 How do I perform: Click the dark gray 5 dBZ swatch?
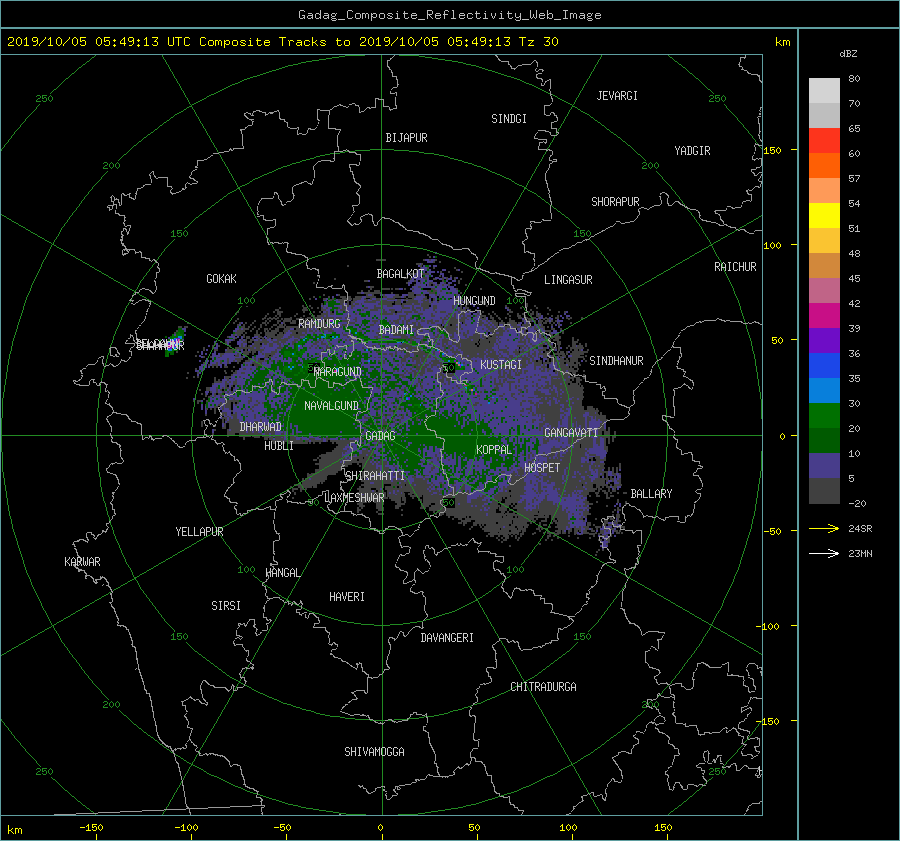click(x=824, y=491)
